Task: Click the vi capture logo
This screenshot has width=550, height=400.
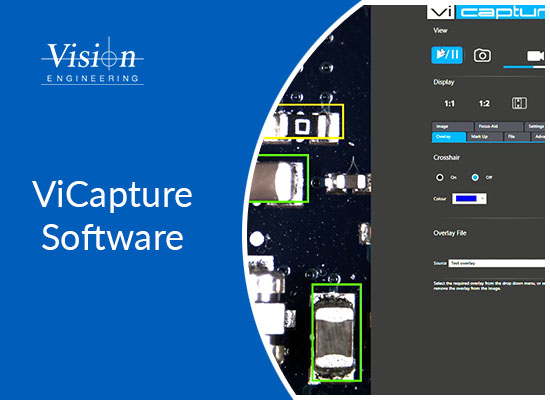Action: pyautogui.click(x=486, y=13)
